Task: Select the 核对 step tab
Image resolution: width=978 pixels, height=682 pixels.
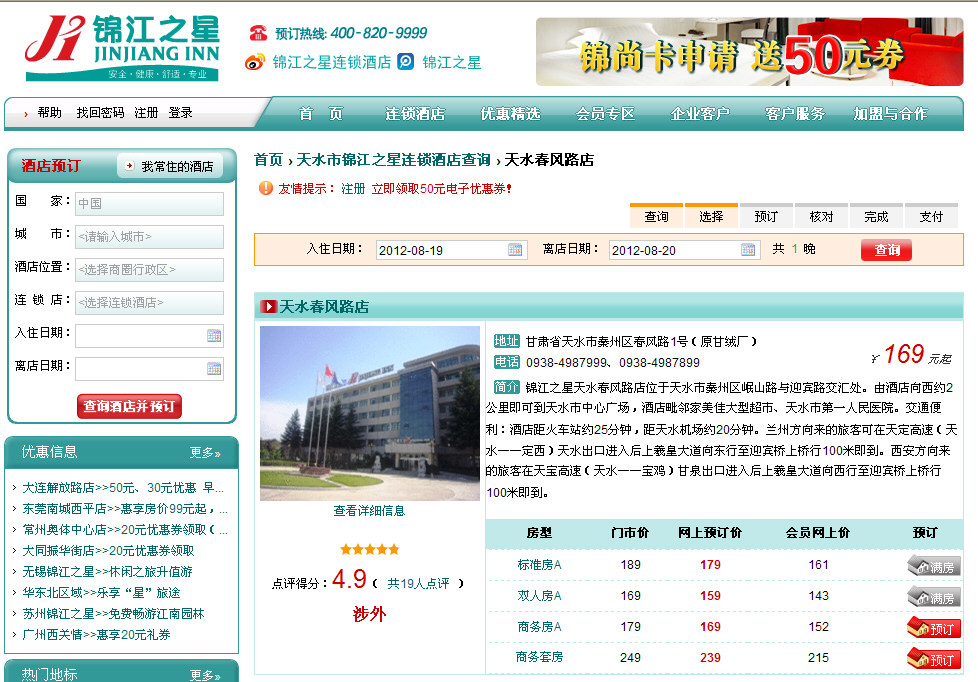Action: click(821, 216)
